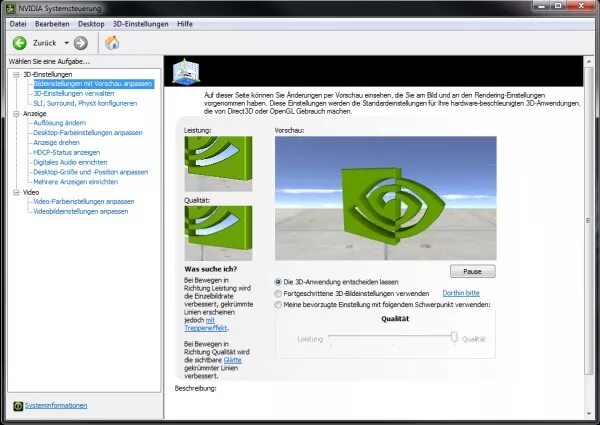Click the Video tree label
The image size is (600, 425).
[x=31, y=192]
